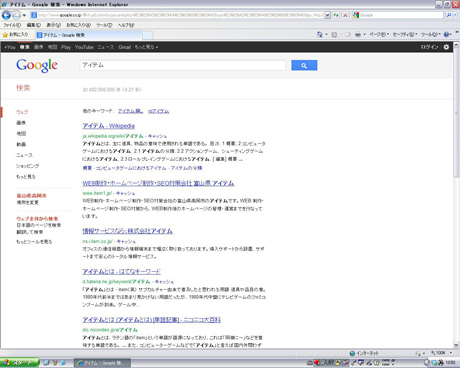Click YouTube in the Google bar
The image size is (460, 368).
[x=84, y=47]
